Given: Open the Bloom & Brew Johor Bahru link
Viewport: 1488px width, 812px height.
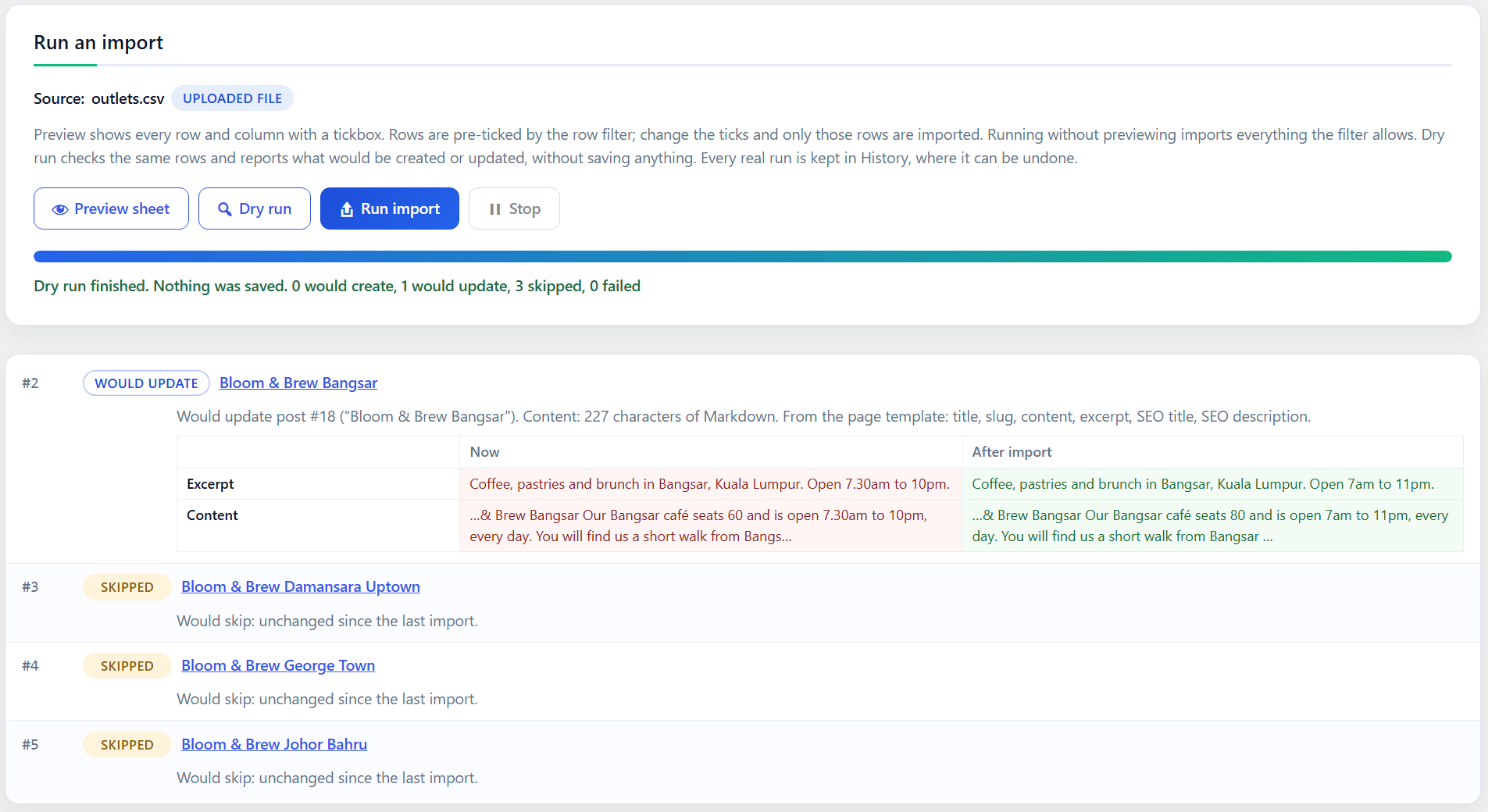Looking at the screenshot, I should coord(274,745).
